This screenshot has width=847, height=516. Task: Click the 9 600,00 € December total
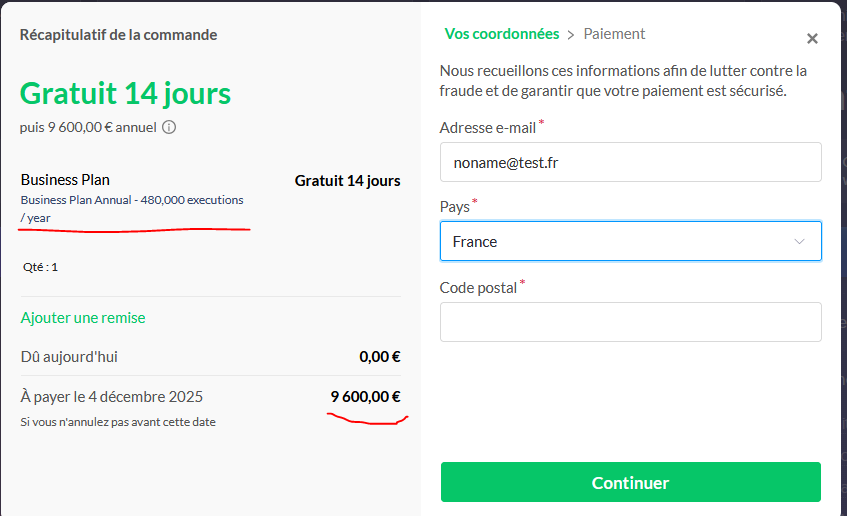(x=365, y=397)
